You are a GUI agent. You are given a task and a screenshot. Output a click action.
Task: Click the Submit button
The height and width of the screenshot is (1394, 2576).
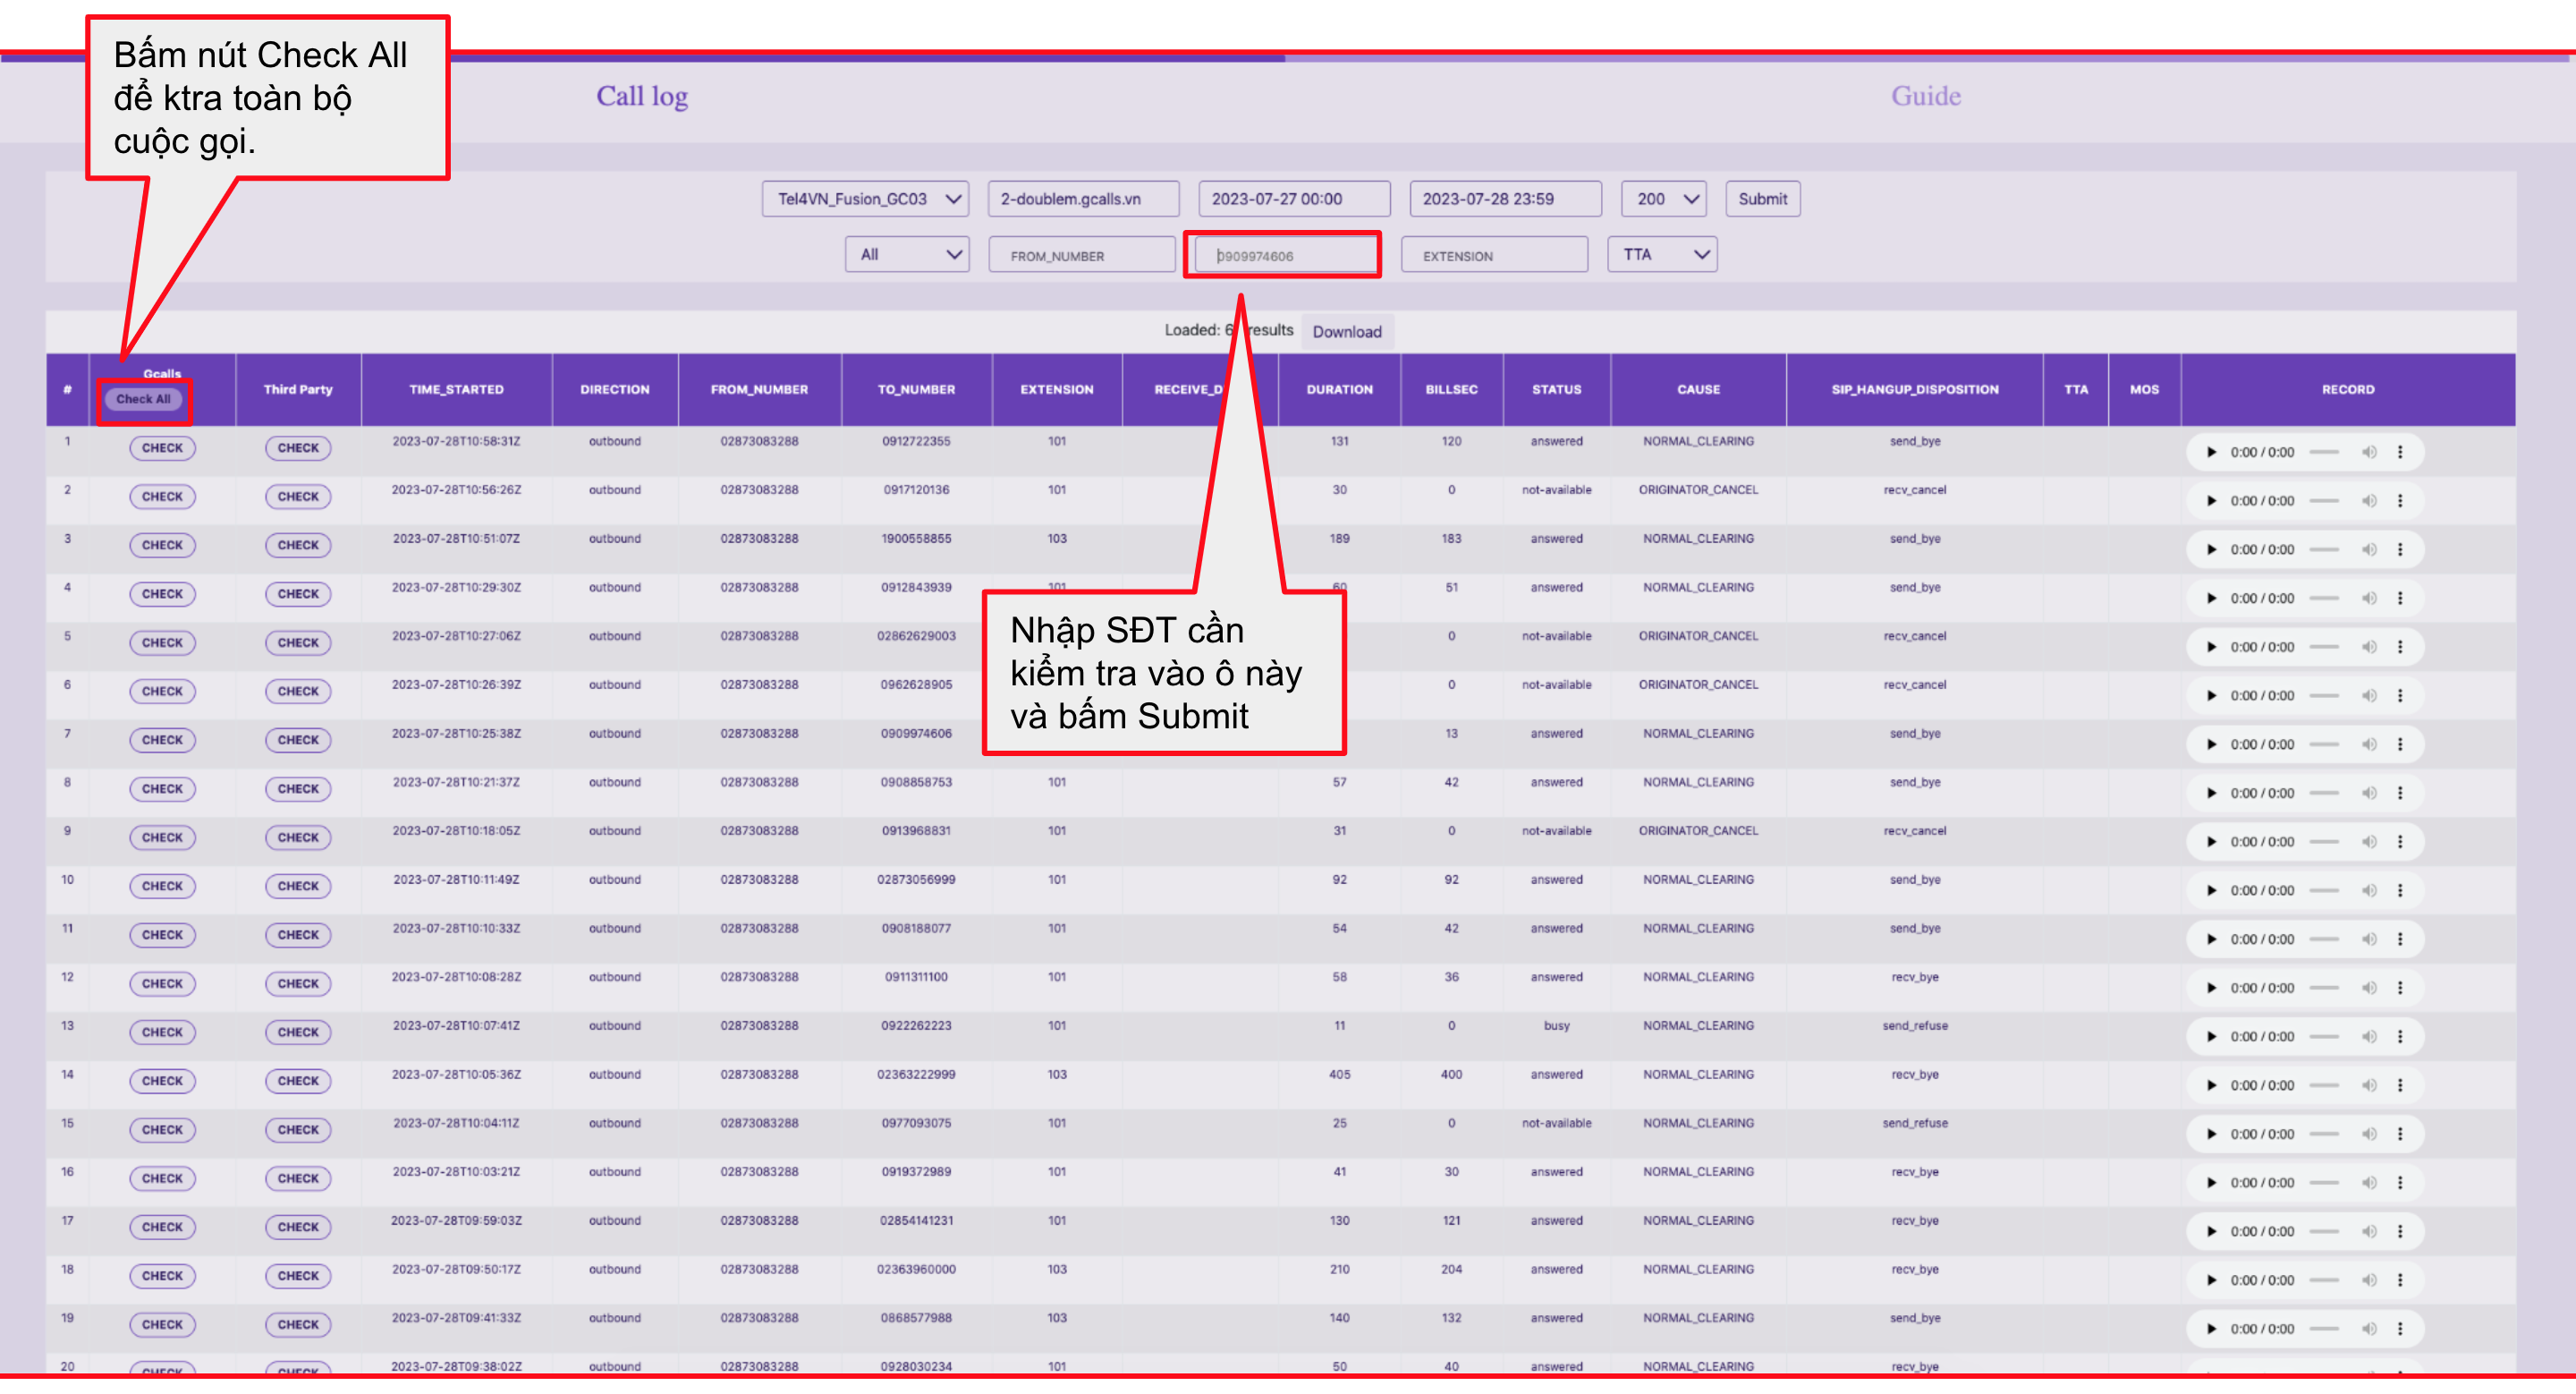1762,199
